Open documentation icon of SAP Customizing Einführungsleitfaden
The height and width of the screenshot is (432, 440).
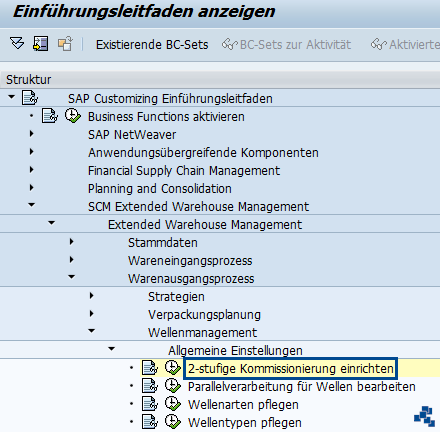click(x=30, y=98)
